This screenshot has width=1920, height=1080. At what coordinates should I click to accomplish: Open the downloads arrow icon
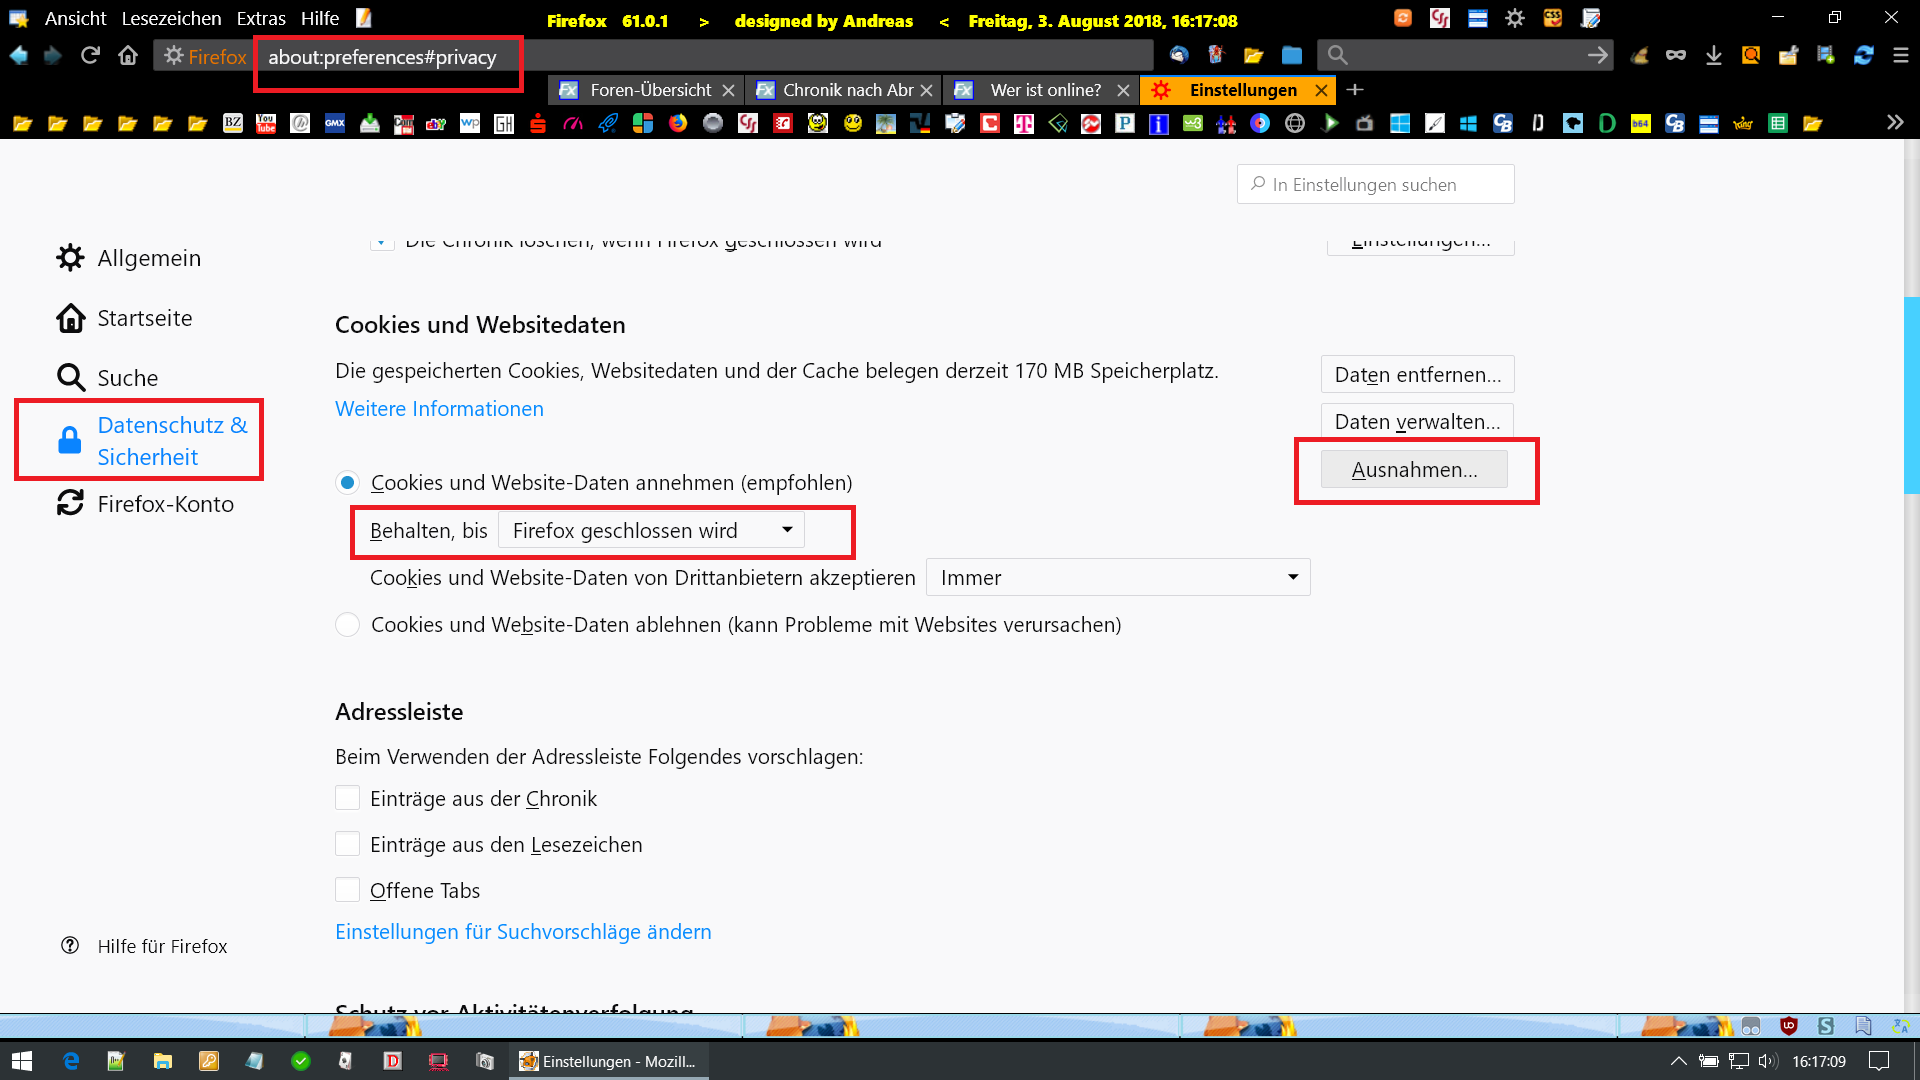click(1713, 56)
